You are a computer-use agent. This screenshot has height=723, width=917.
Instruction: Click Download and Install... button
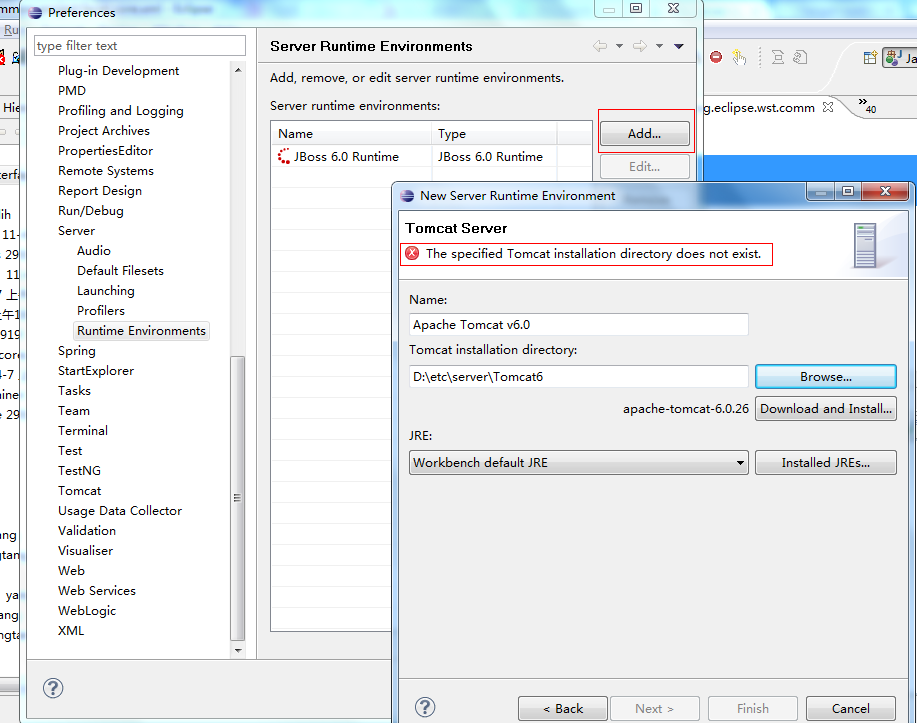point(825,409)
